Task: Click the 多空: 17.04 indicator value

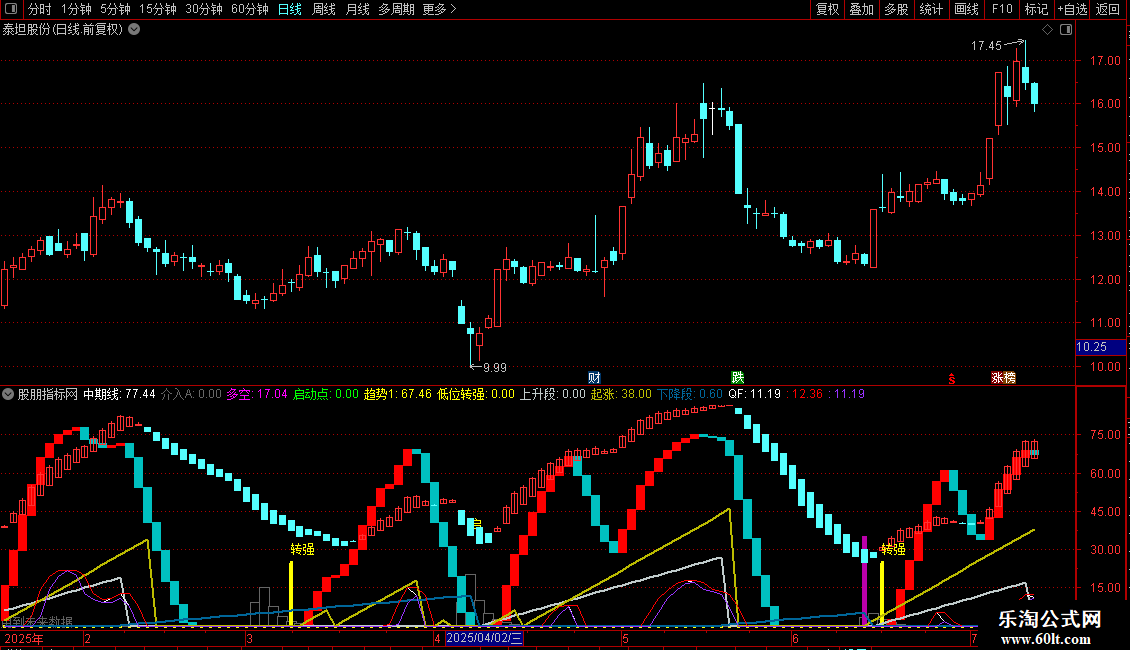Action: click(257, 394)
